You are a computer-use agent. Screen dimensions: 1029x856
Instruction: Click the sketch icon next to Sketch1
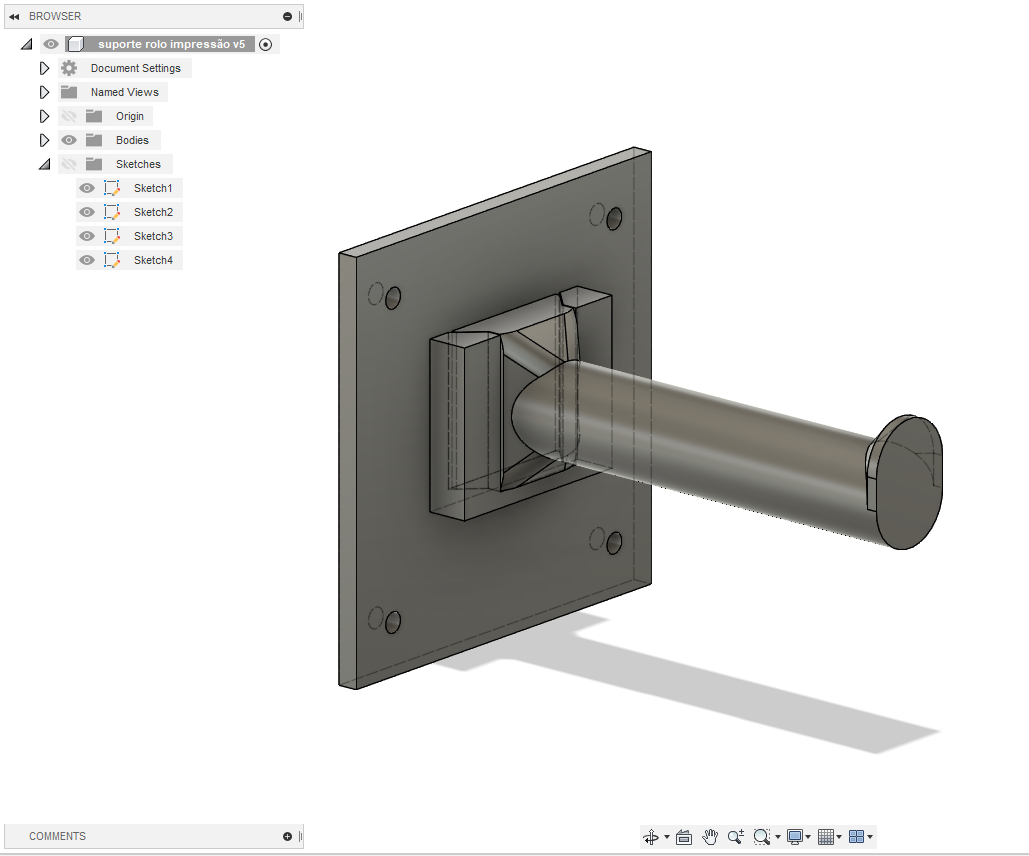(x=112, y=188)
